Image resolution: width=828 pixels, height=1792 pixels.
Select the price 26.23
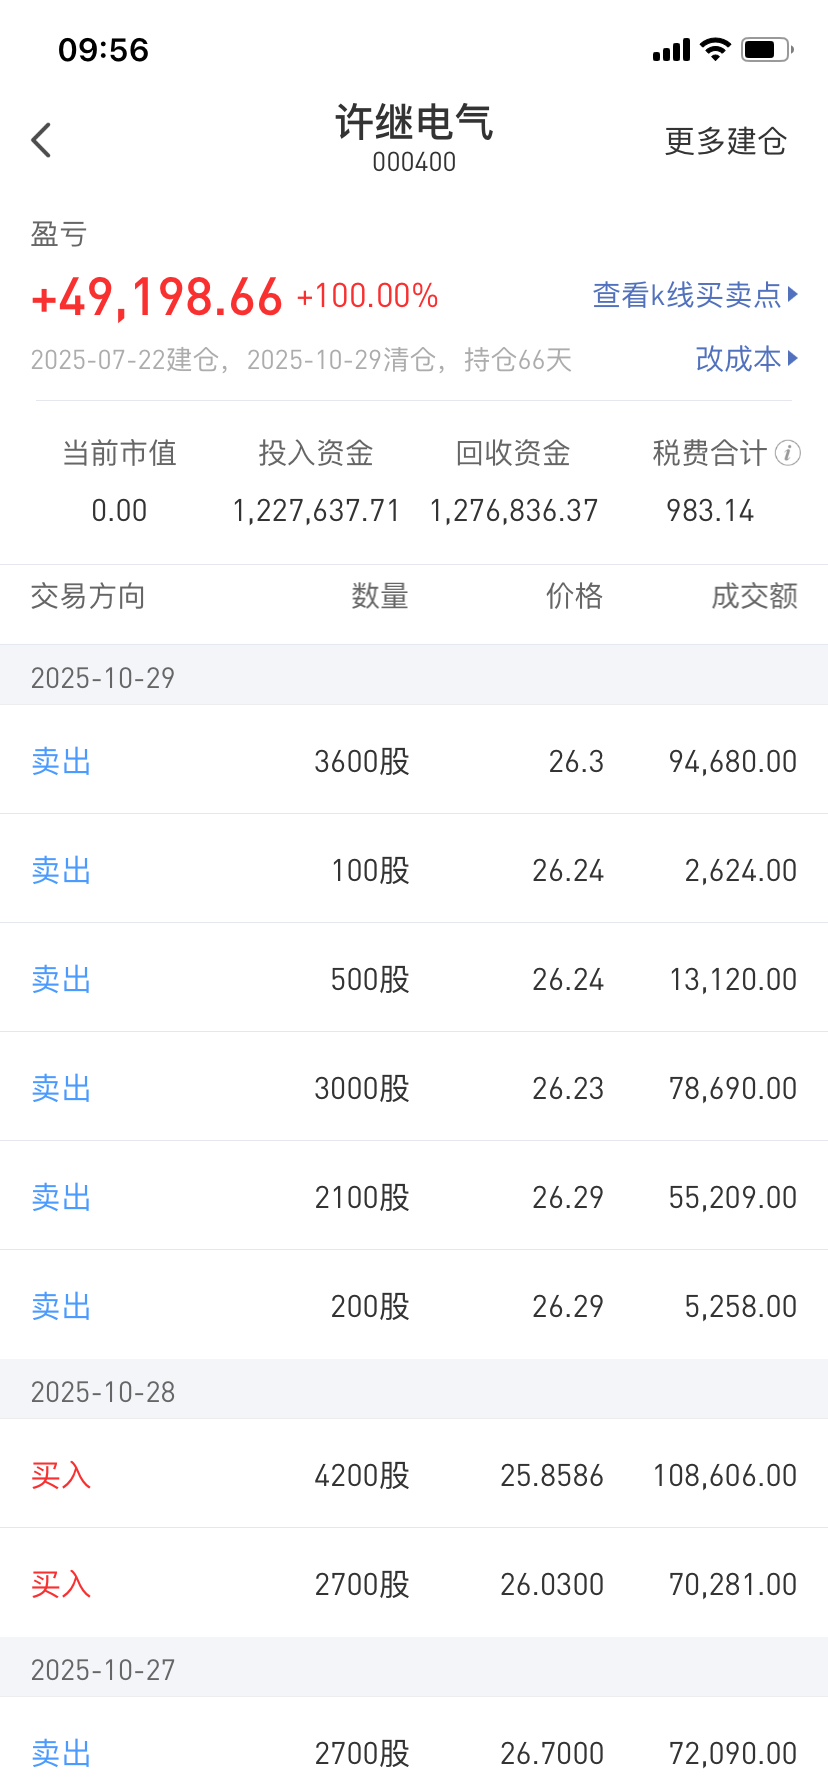(568, 1089)
